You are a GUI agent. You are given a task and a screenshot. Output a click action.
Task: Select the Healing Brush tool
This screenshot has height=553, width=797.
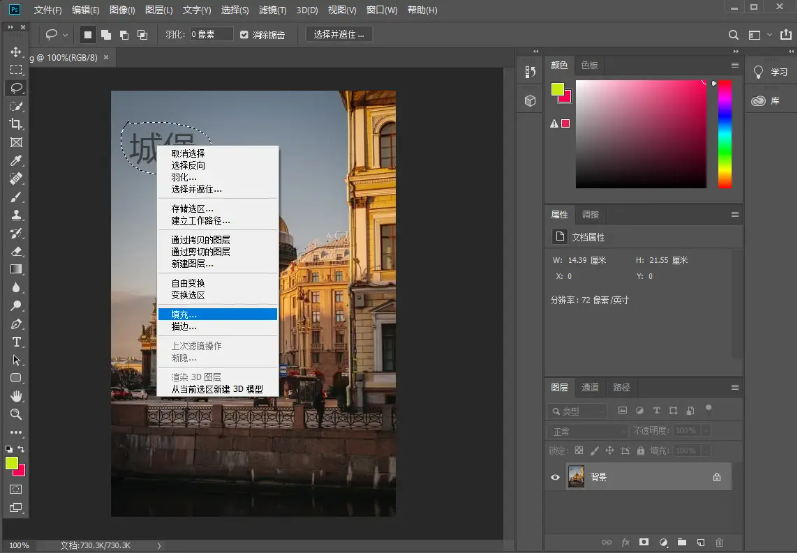16,179
